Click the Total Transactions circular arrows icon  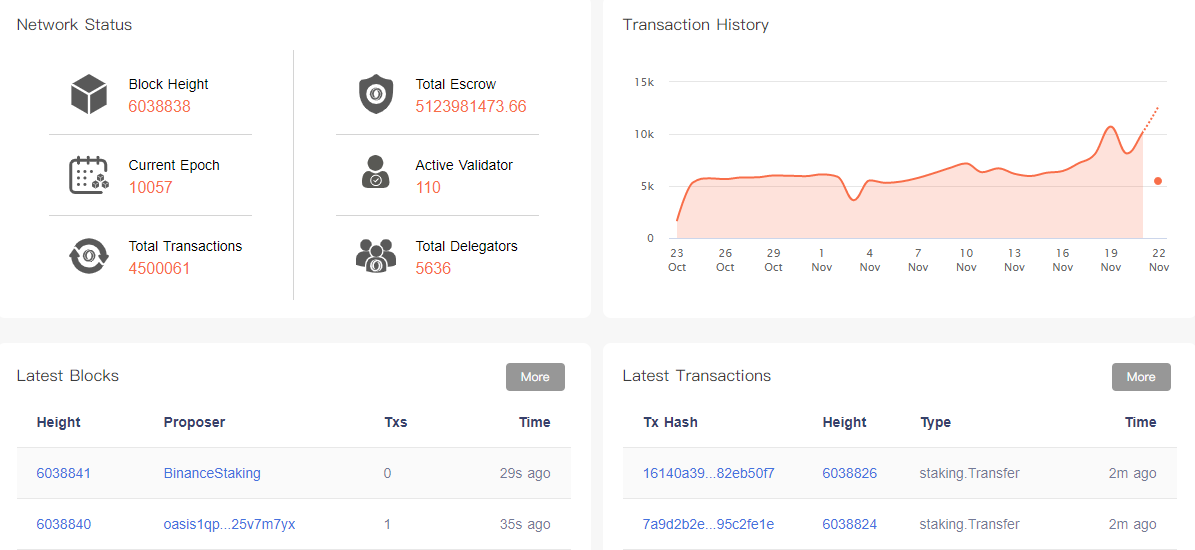pyautogui.click(x=89, y=256)
